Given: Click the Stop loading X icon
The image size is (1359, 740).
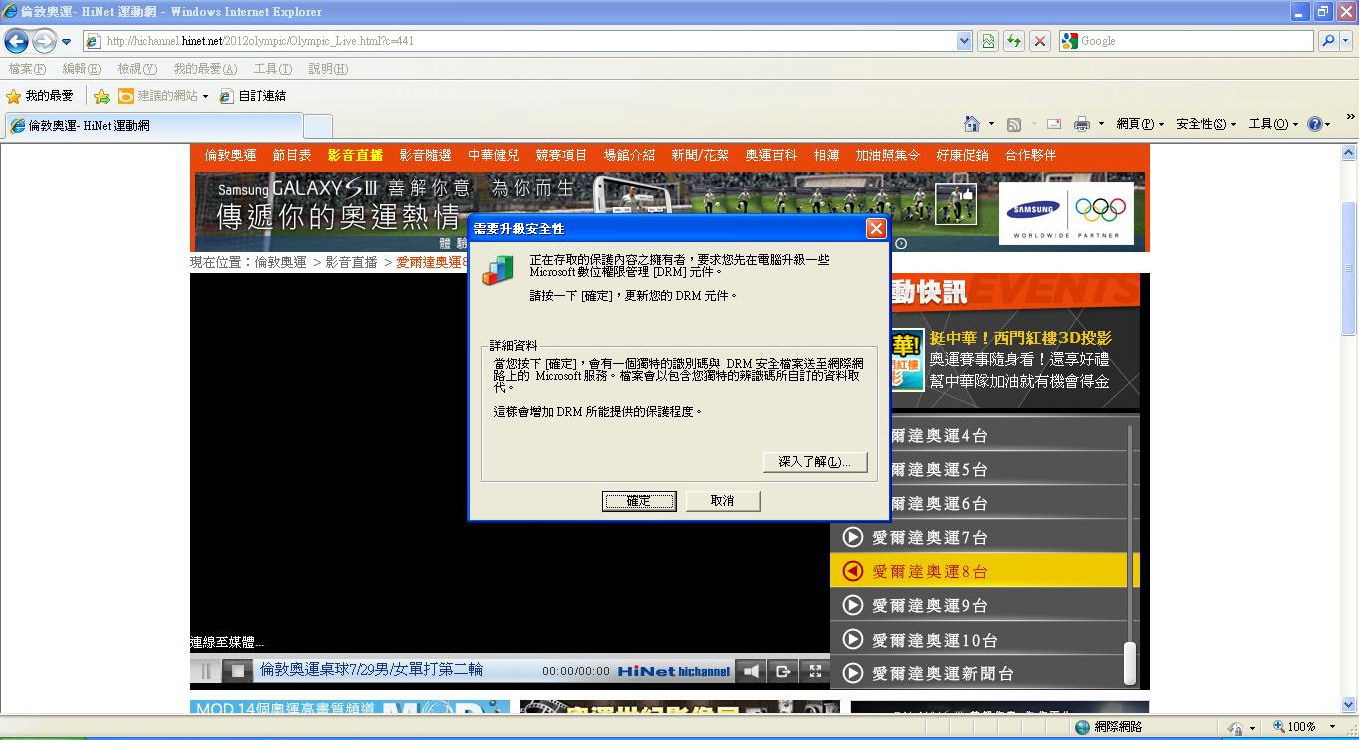Looking at the screenshot, I should click(1040, 41).
